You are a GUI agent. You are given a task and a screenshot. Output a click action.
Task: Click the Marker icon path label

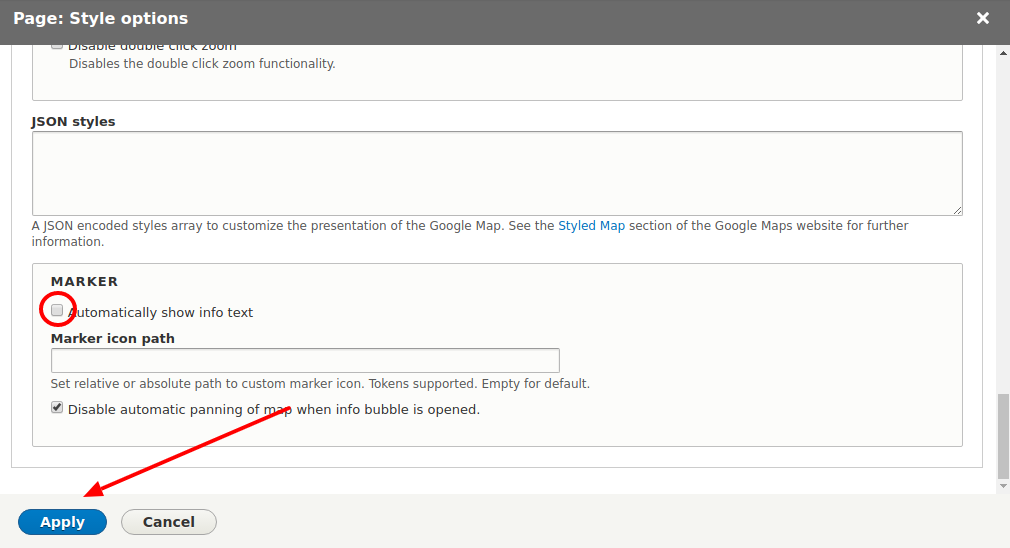click(112, 338)
